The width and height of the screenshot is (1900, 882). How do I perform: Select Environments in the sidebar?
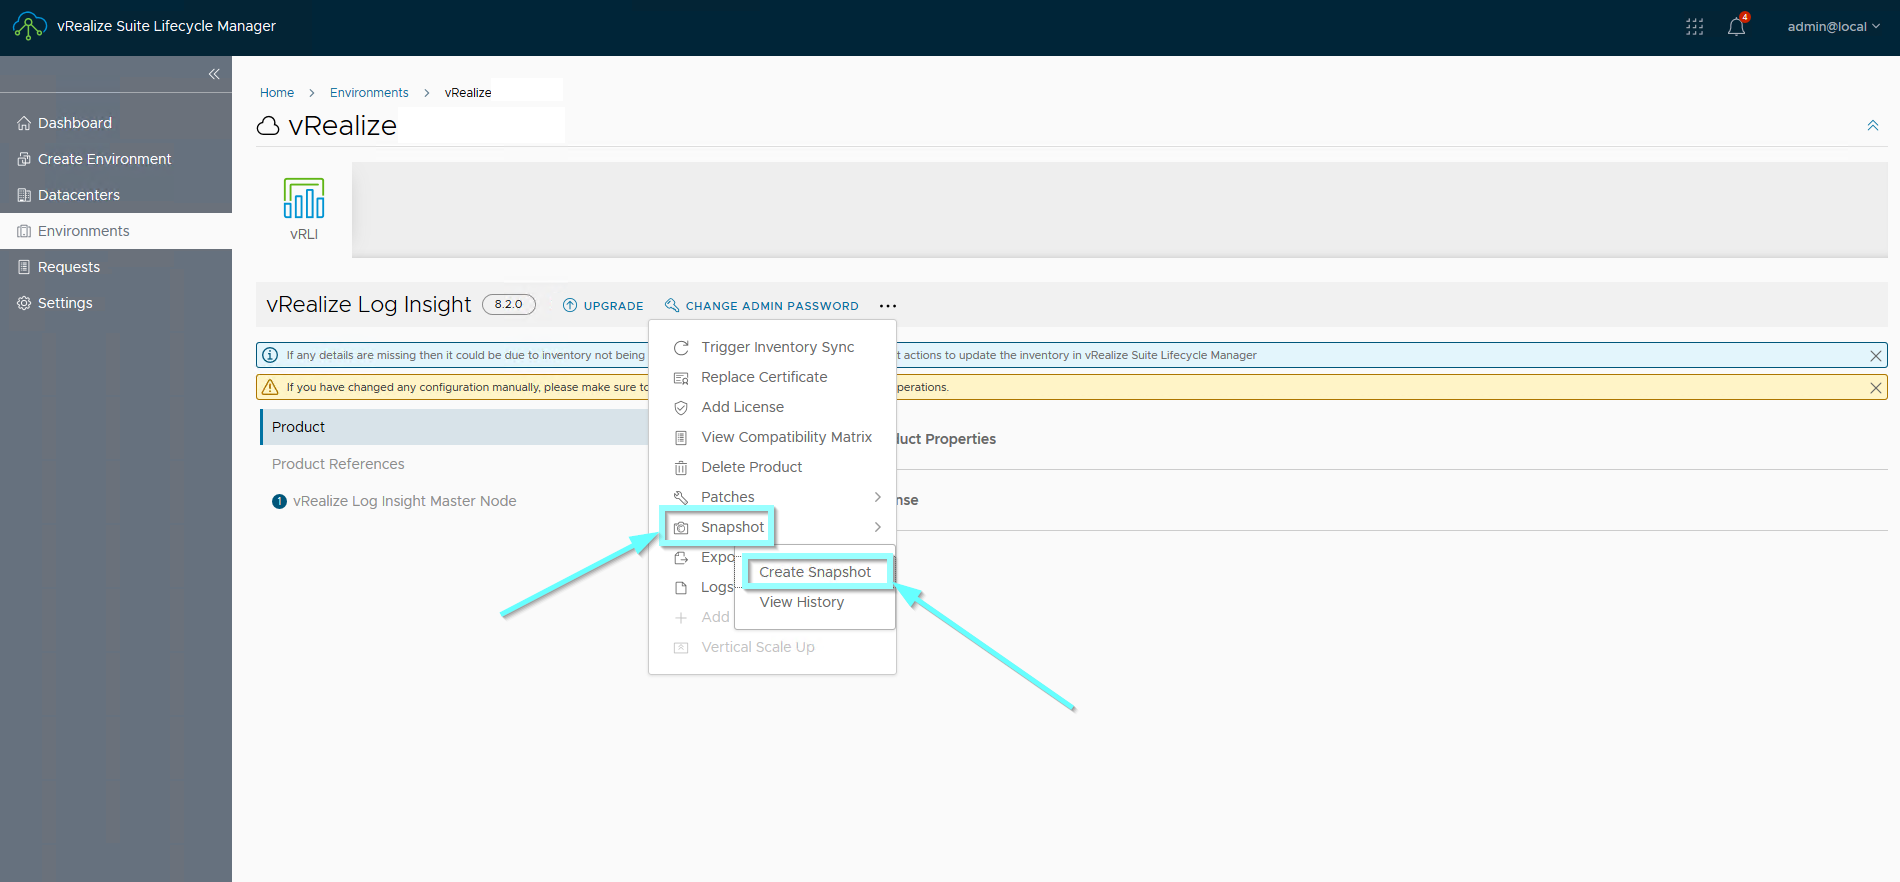116,231
